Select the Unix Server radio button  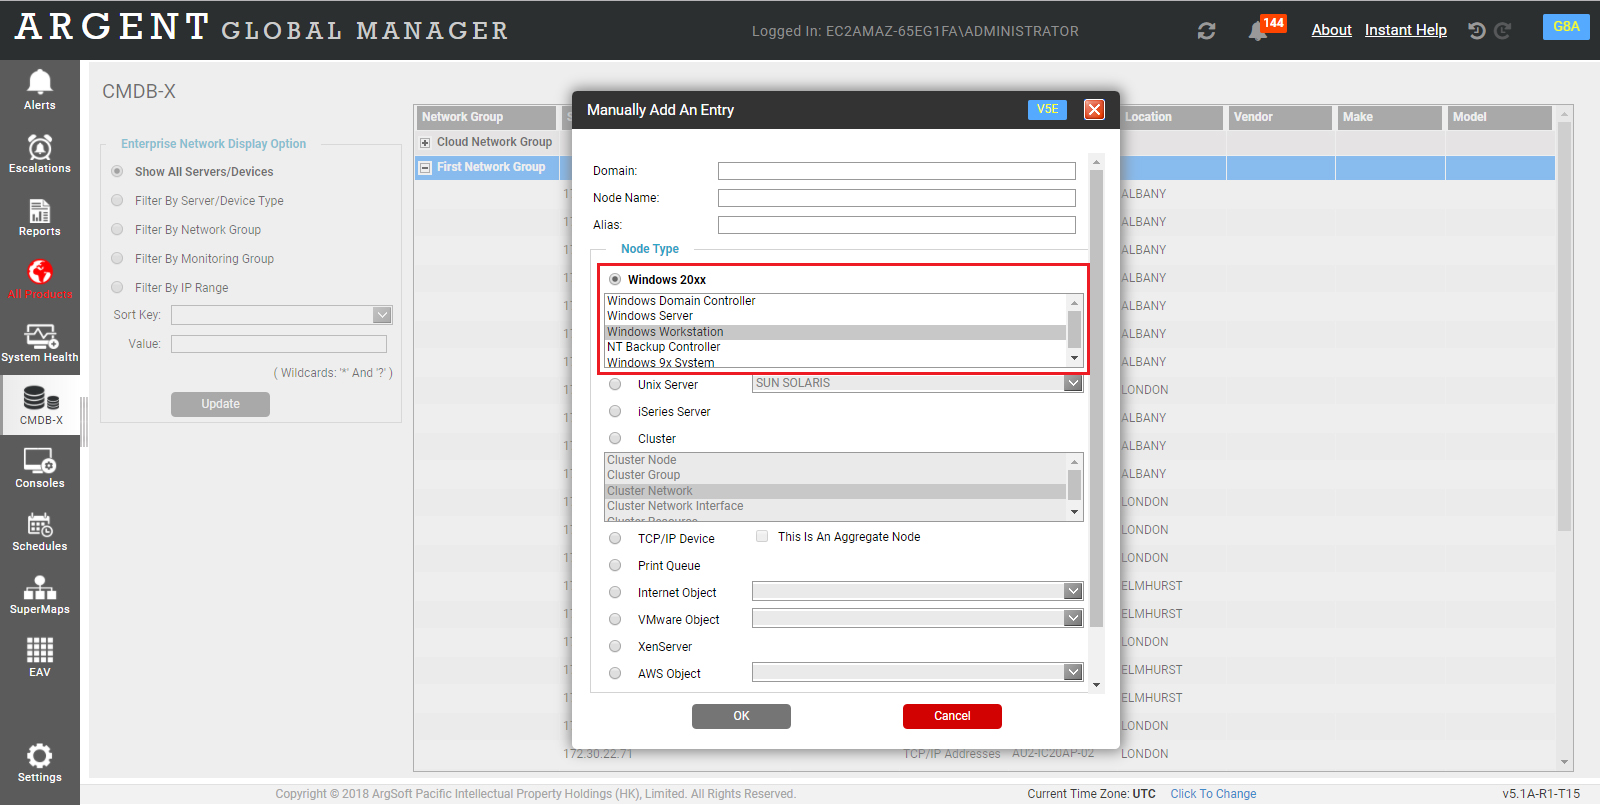click(x=615, y=385)
